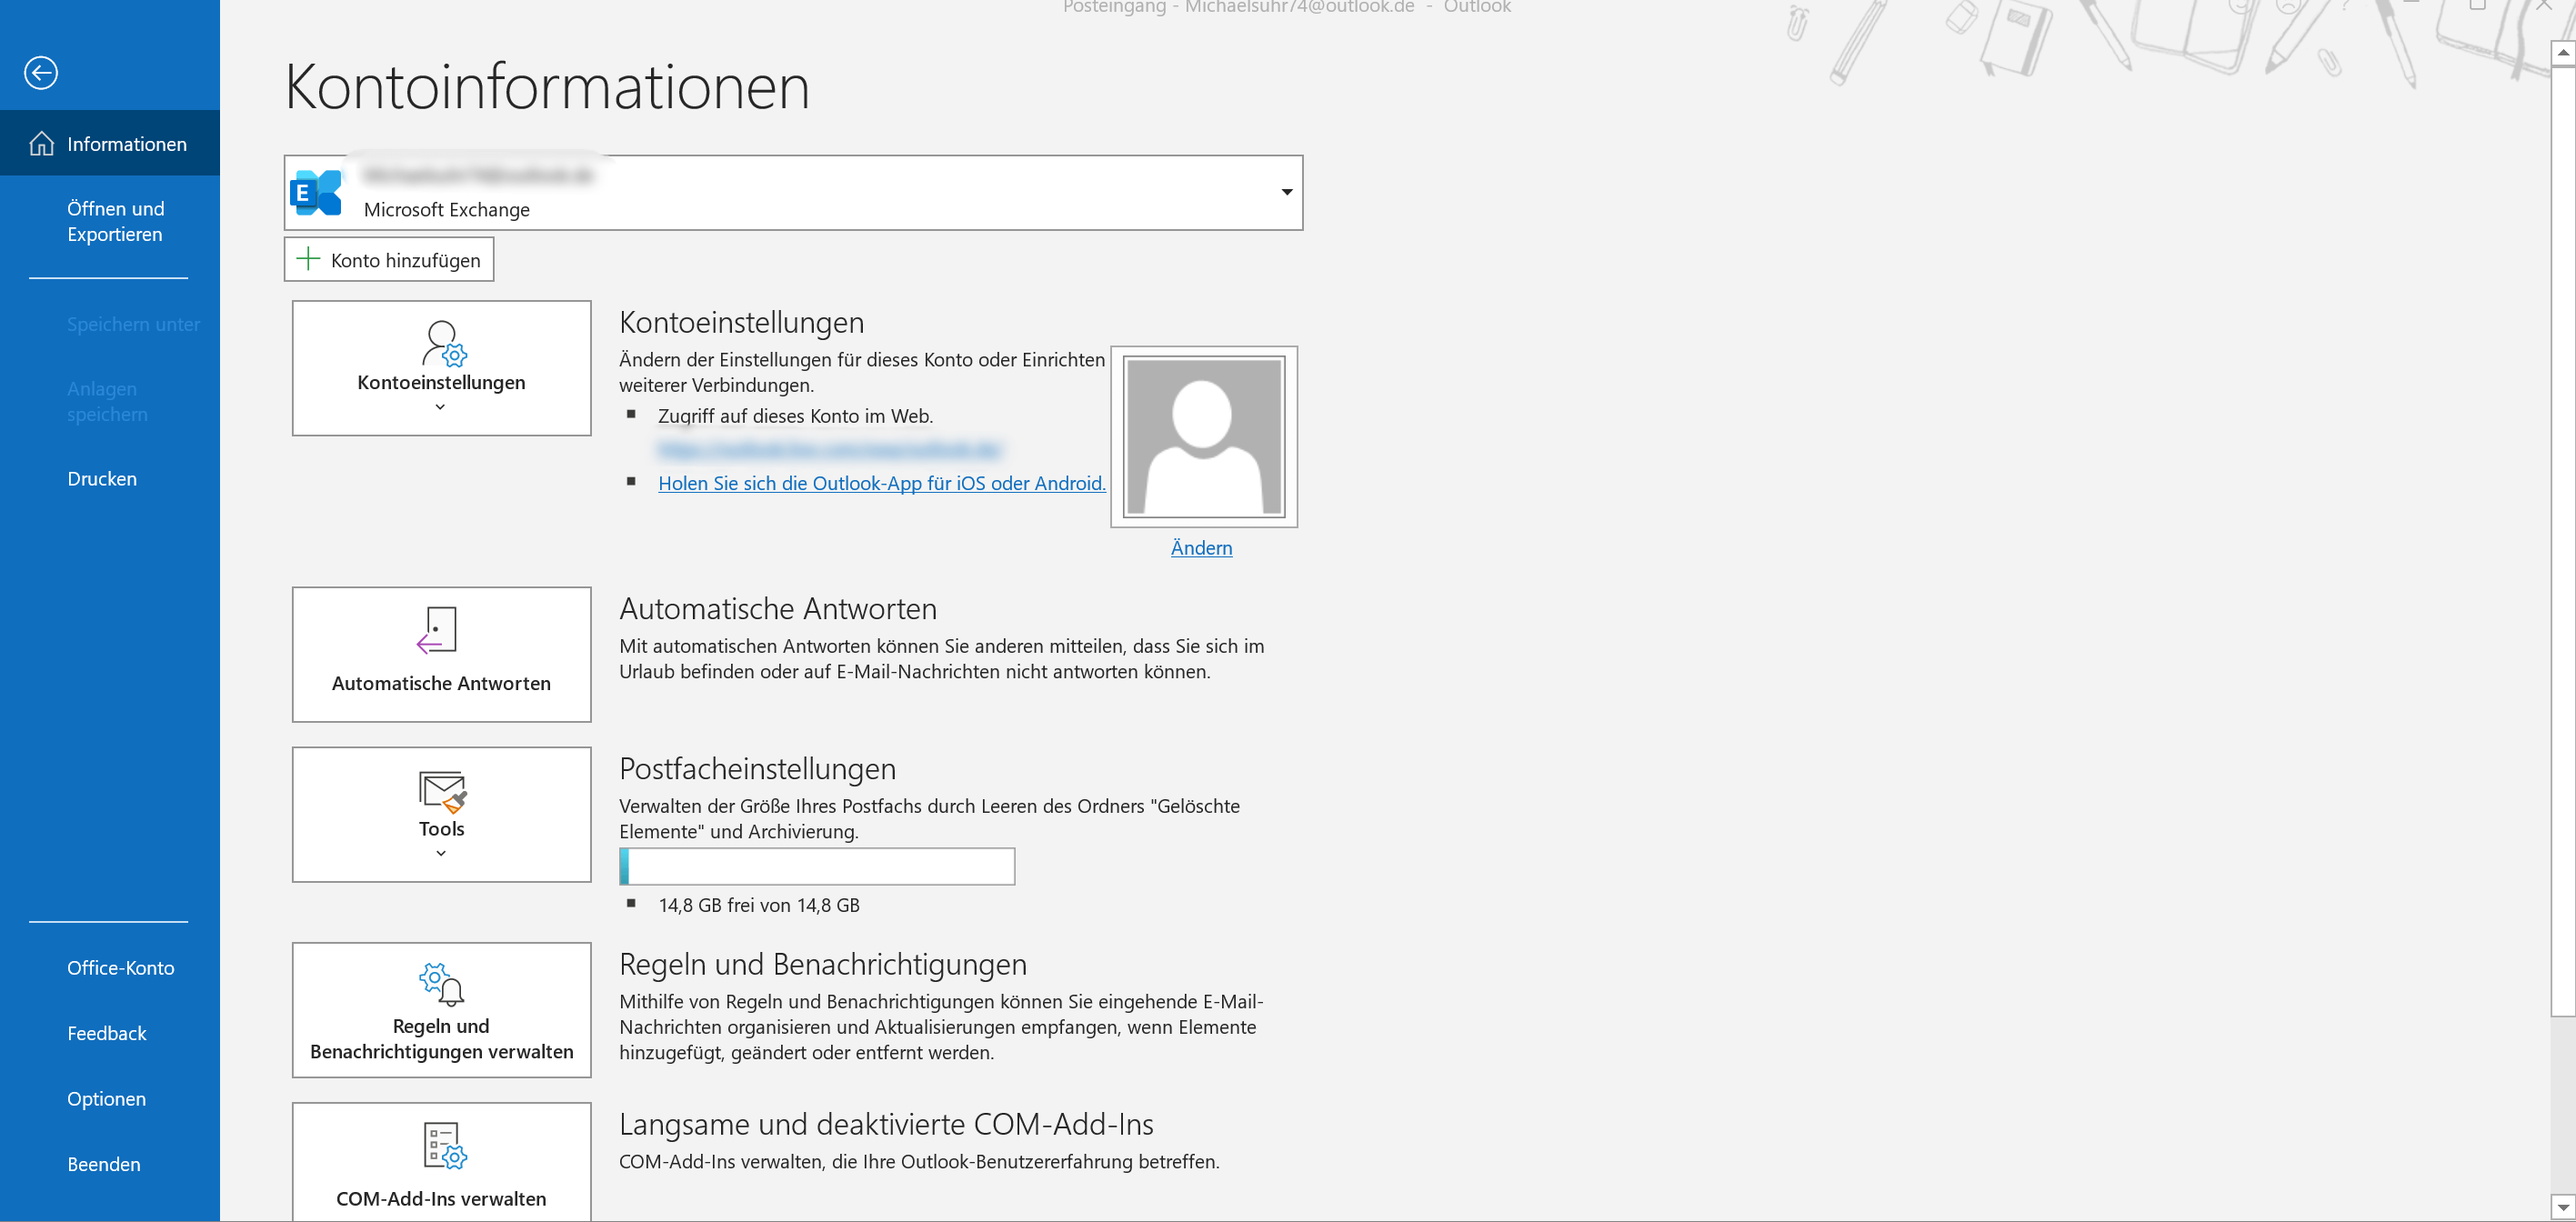Click the profile picture placeholder
2576x1222 pixels.
pyautogui.click(x=1204, y=437)
